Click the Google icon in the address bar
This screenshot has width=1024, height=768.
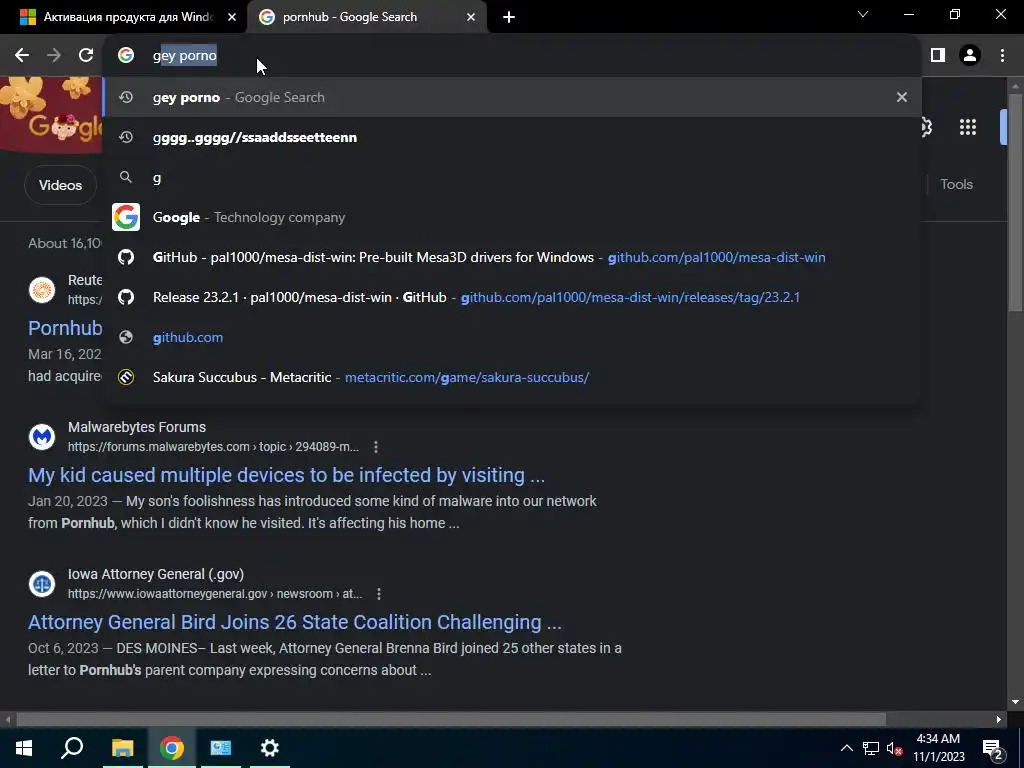126,56
